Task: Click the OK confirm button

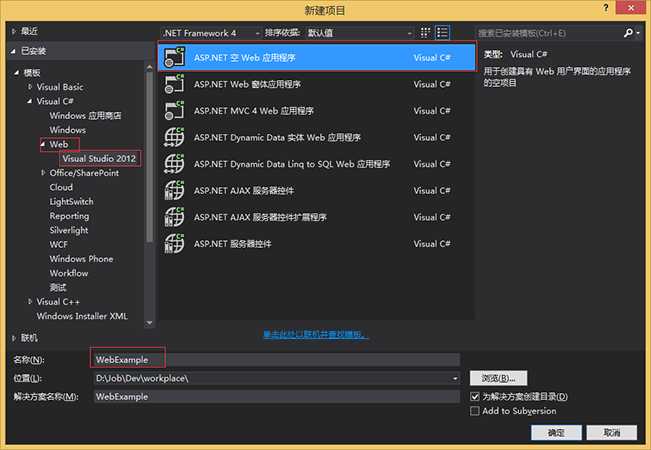Action: tap(556, 433)
